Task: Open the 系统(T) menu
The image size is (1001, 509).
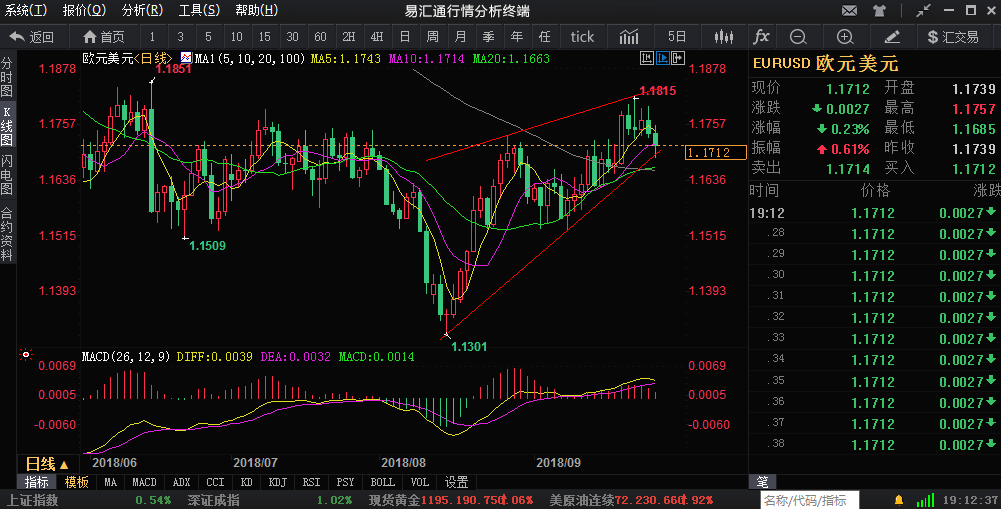Action: click(x=25, y=11)
